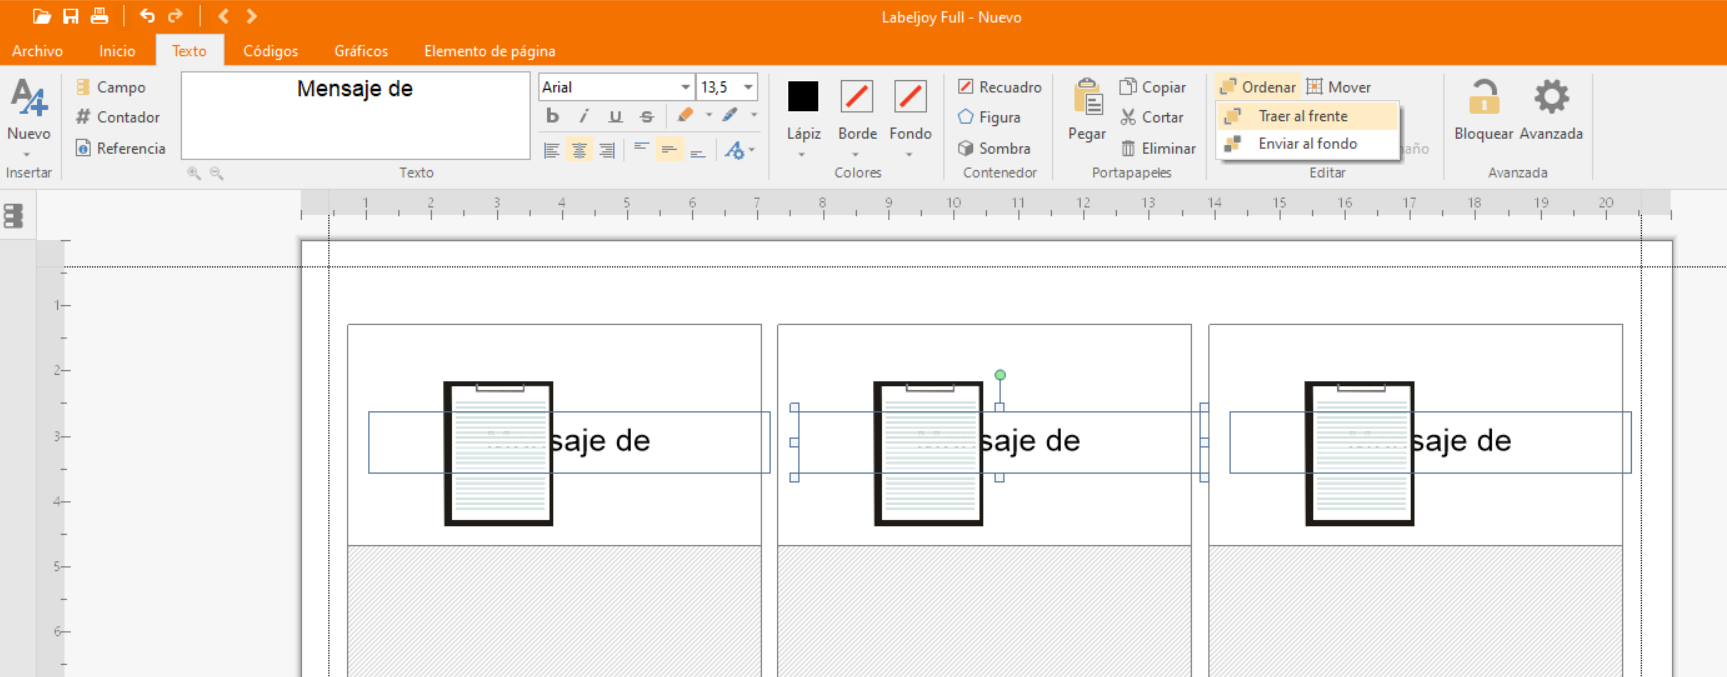Go to the next page arrow
1727x677 pixels.
(252, 16)
